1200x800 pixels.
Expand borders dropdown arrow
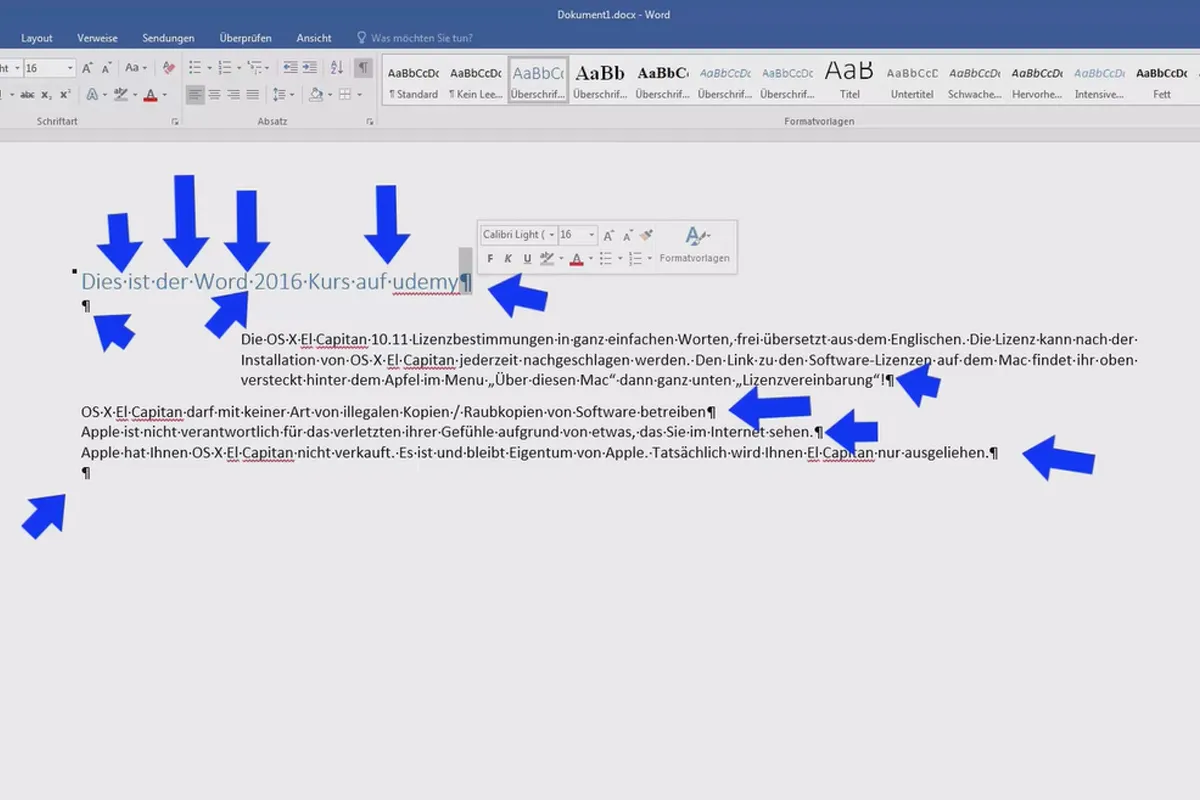point(359,94)
